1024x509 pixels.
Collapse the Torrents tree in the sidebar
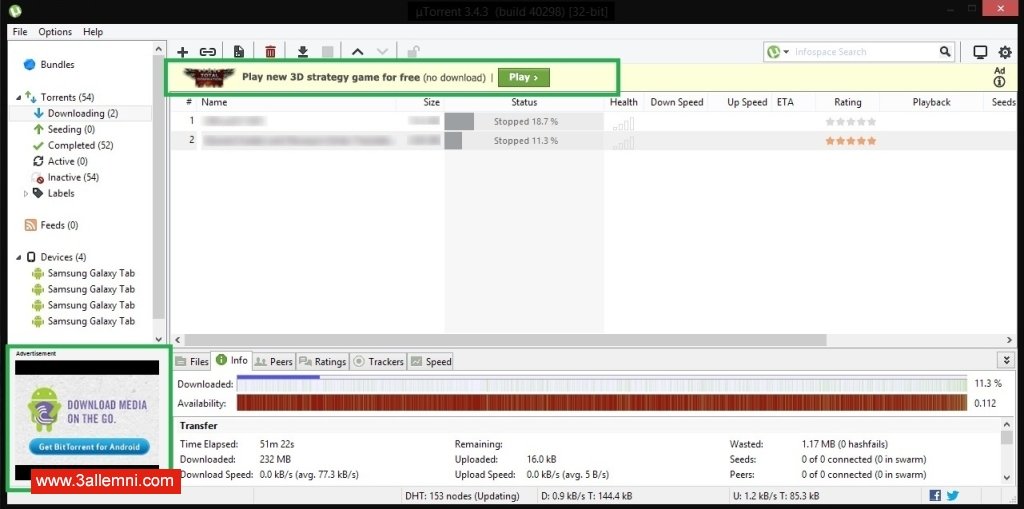[18, 98]
